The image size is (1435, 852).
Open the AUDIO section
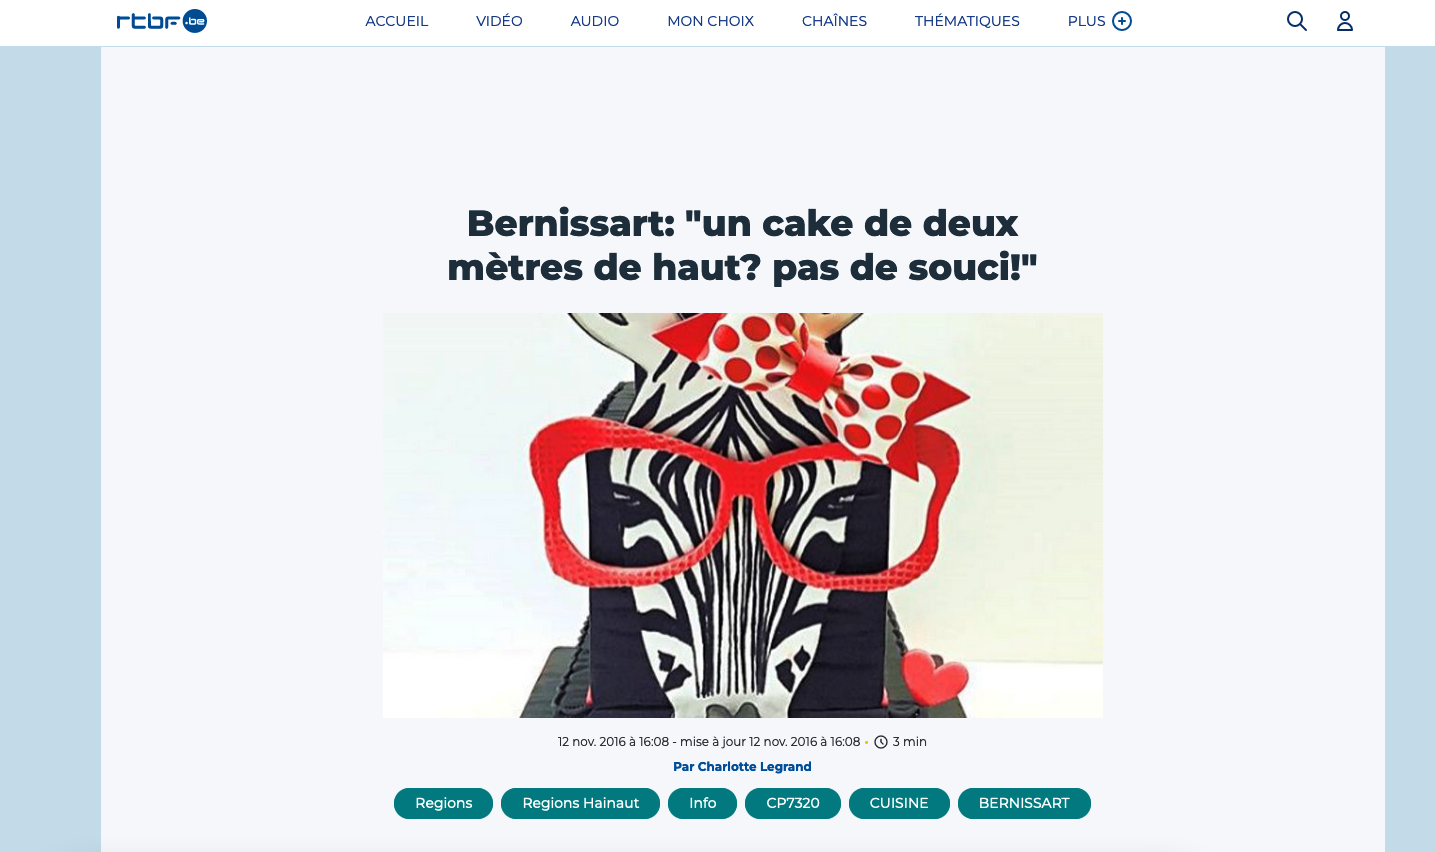pyautogui.click(x=595, y=21)
